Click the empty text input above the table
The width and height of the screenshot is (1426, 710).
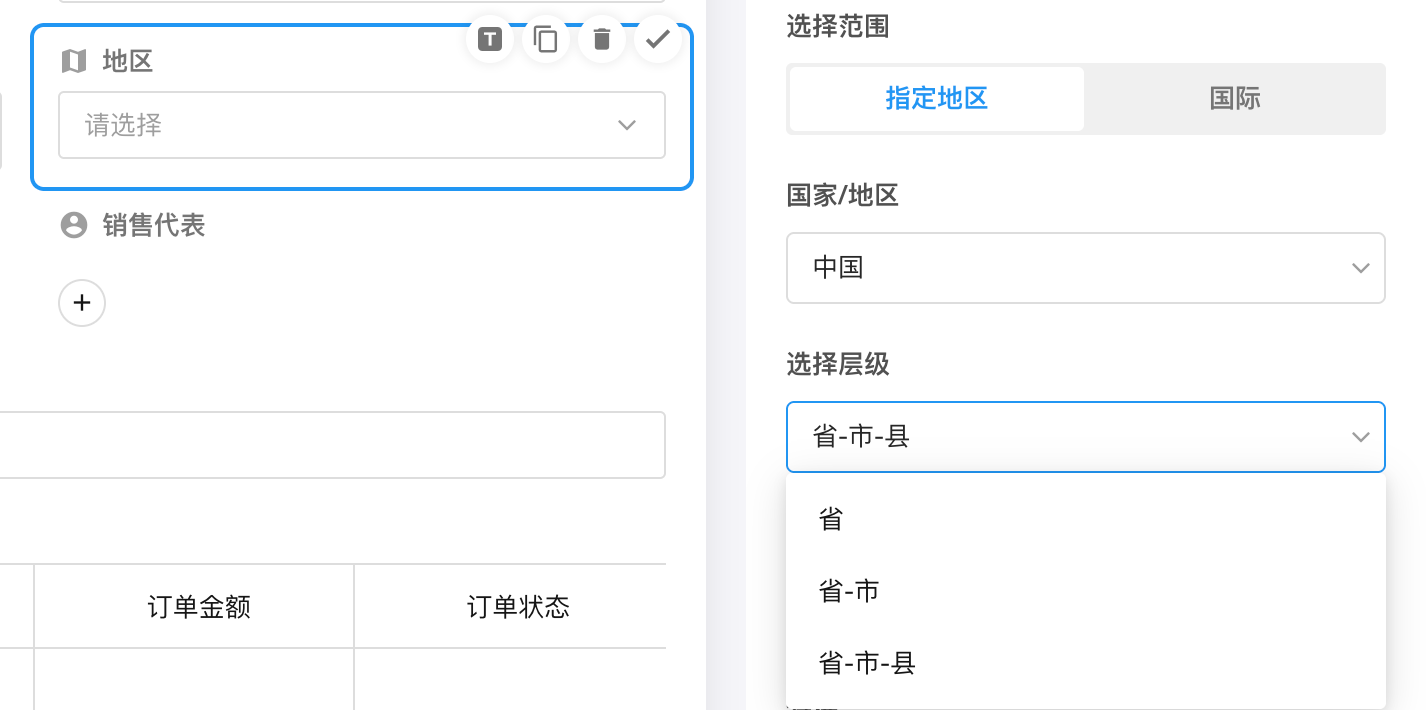[x=330, y=445]
